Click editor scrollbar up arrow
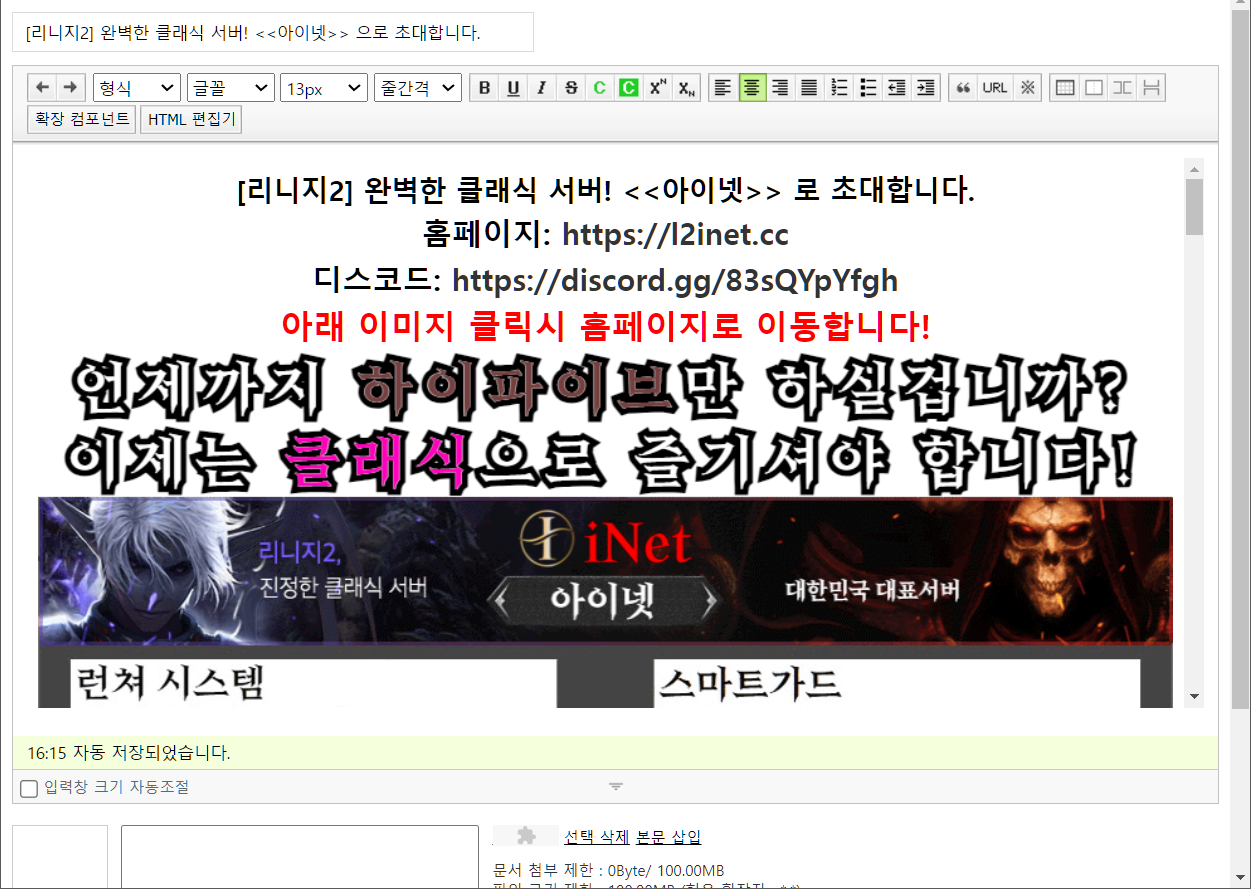 click(1195, 167)
